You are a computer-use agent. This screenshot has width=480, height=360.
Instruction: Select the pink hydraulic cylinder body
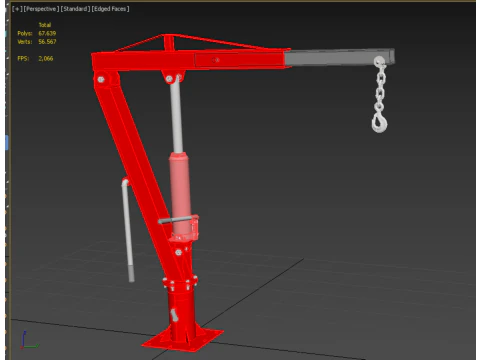pyautogui.click(x=180, y=195)
